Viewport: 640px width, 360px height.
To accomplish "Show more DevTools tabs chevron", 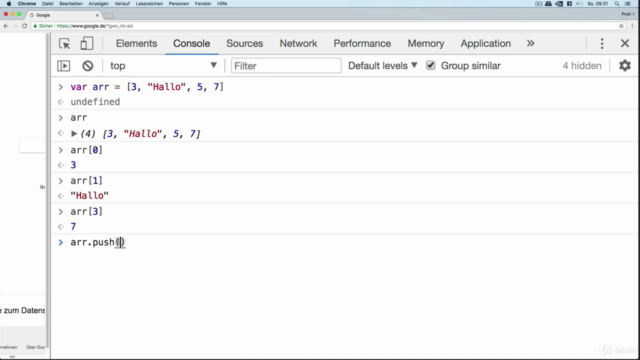I will pyautogui.click(x=530, y=43).
